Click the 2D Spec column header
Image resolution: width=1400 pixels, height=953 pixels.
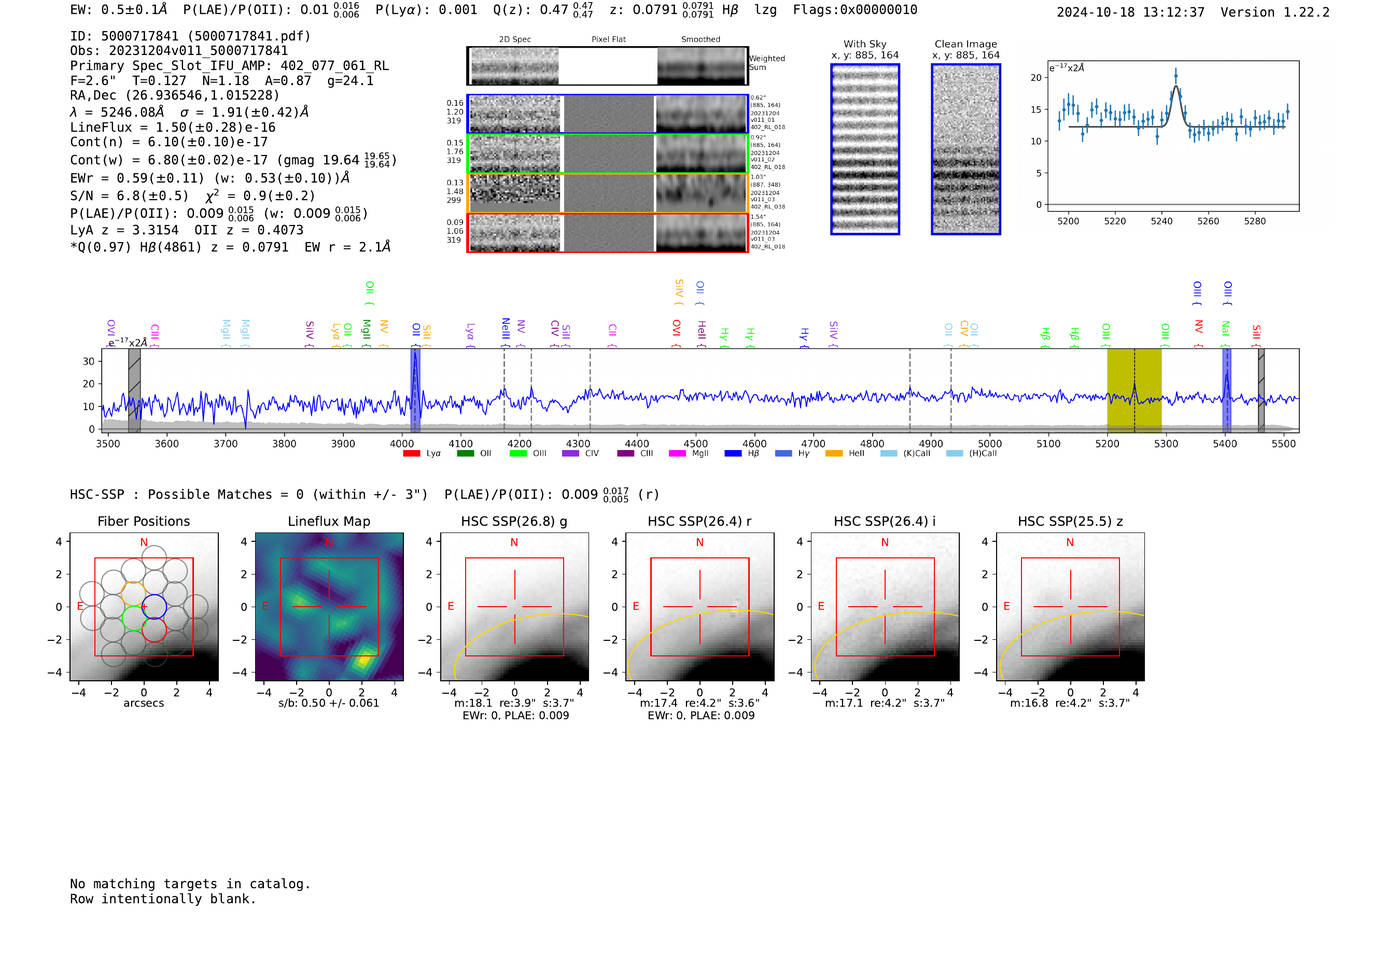click(x=515, y=40)
